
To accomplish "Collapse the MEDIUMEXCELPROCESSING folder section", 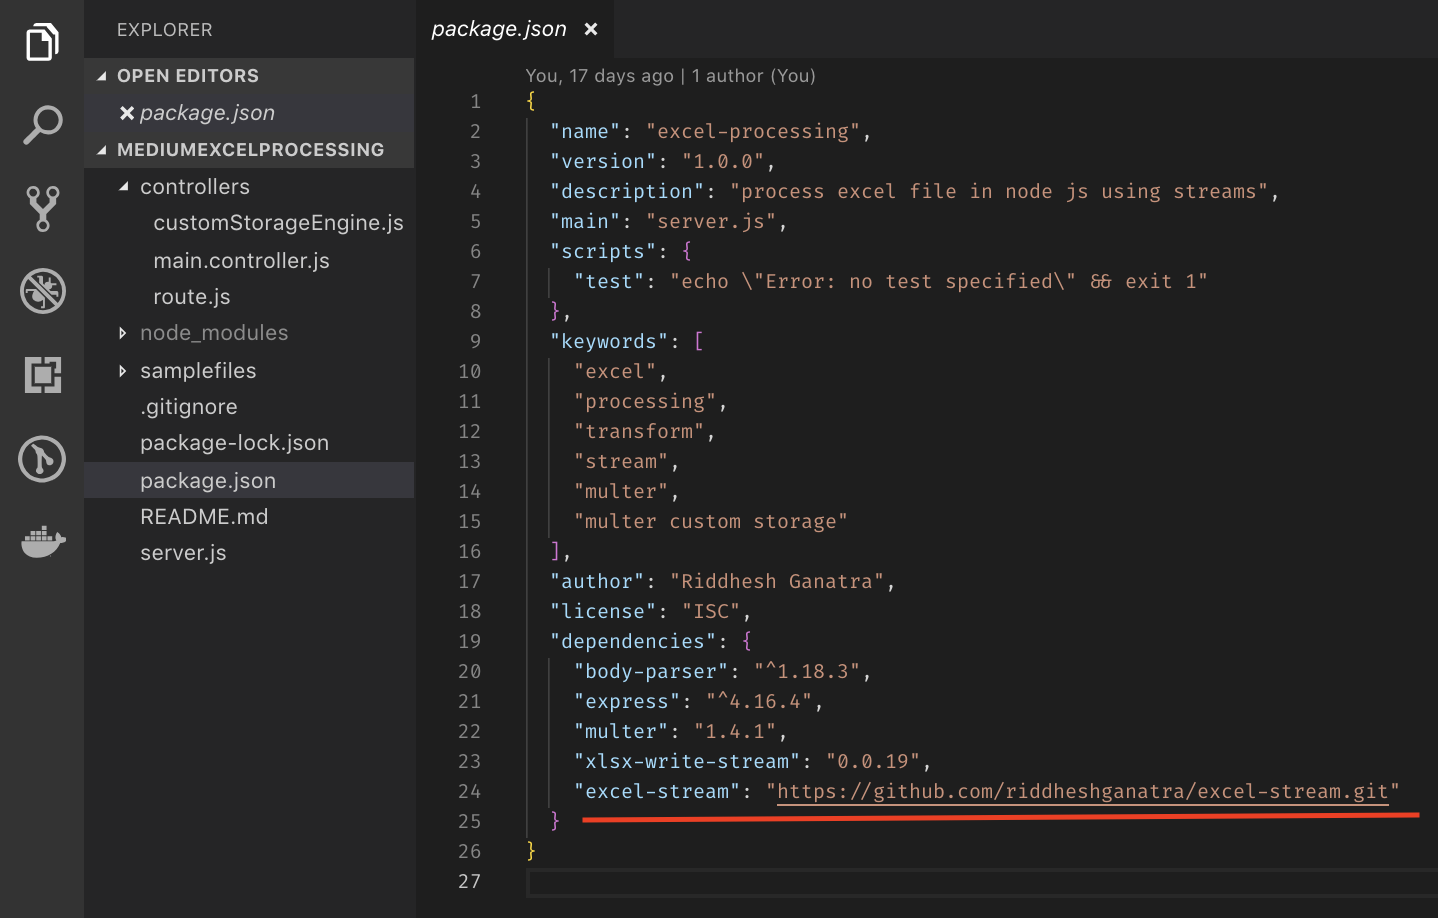I will pos(102,150).
